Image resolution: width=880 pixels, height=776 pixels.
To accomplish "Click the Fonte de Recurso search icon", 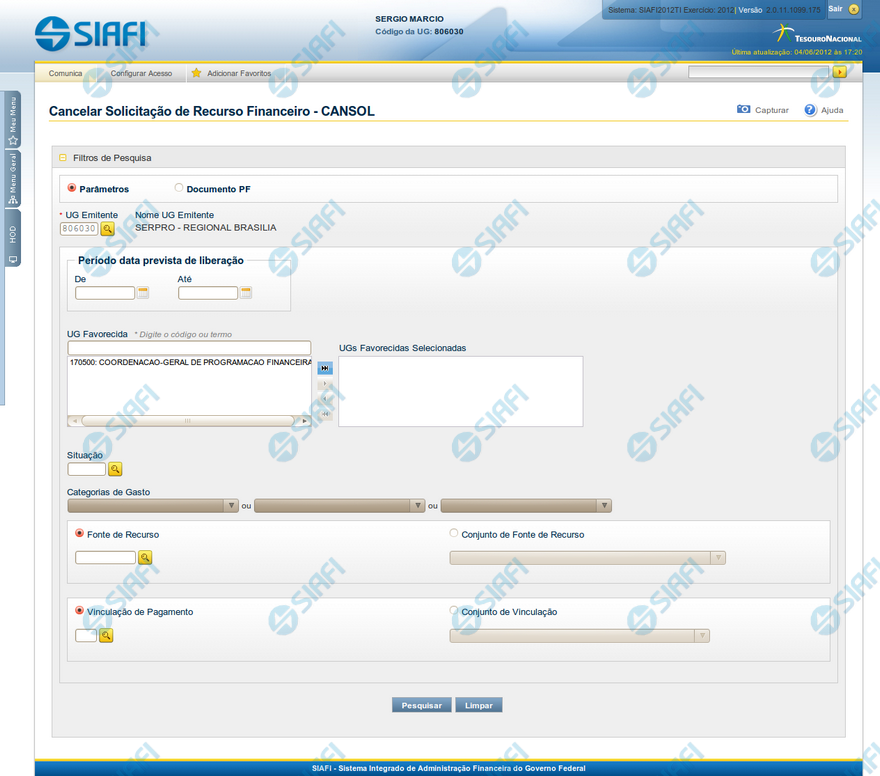I will 145,558.
